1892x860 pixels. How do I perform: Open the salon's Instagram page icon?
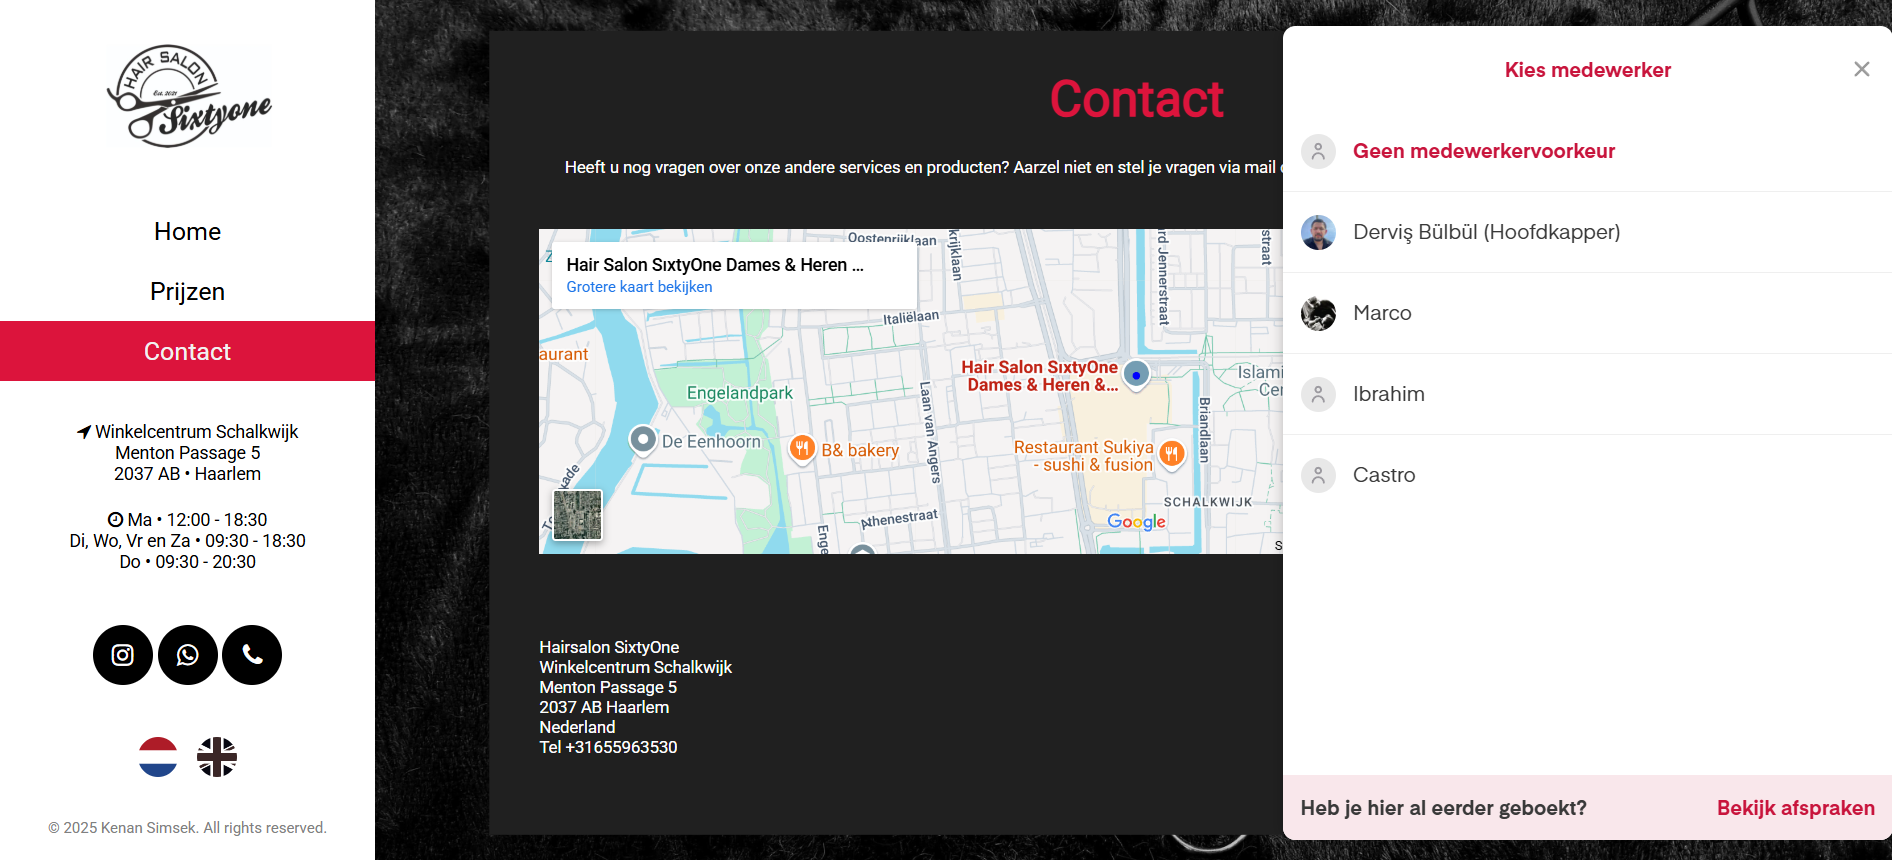coord(123,655)
